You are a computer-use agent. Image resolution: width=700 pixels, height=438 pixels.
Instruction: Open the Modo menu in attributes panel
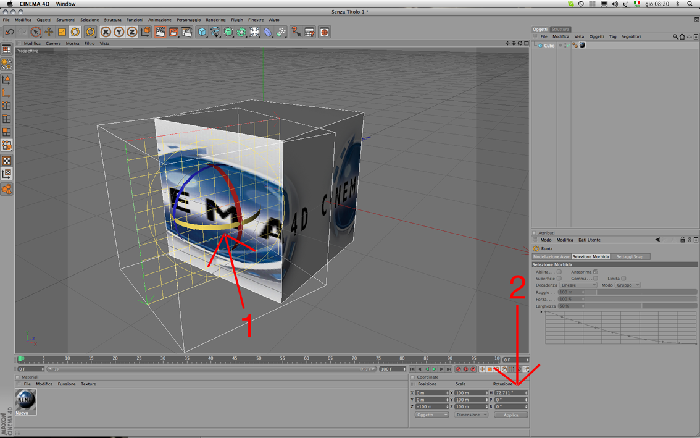point(546,240)
